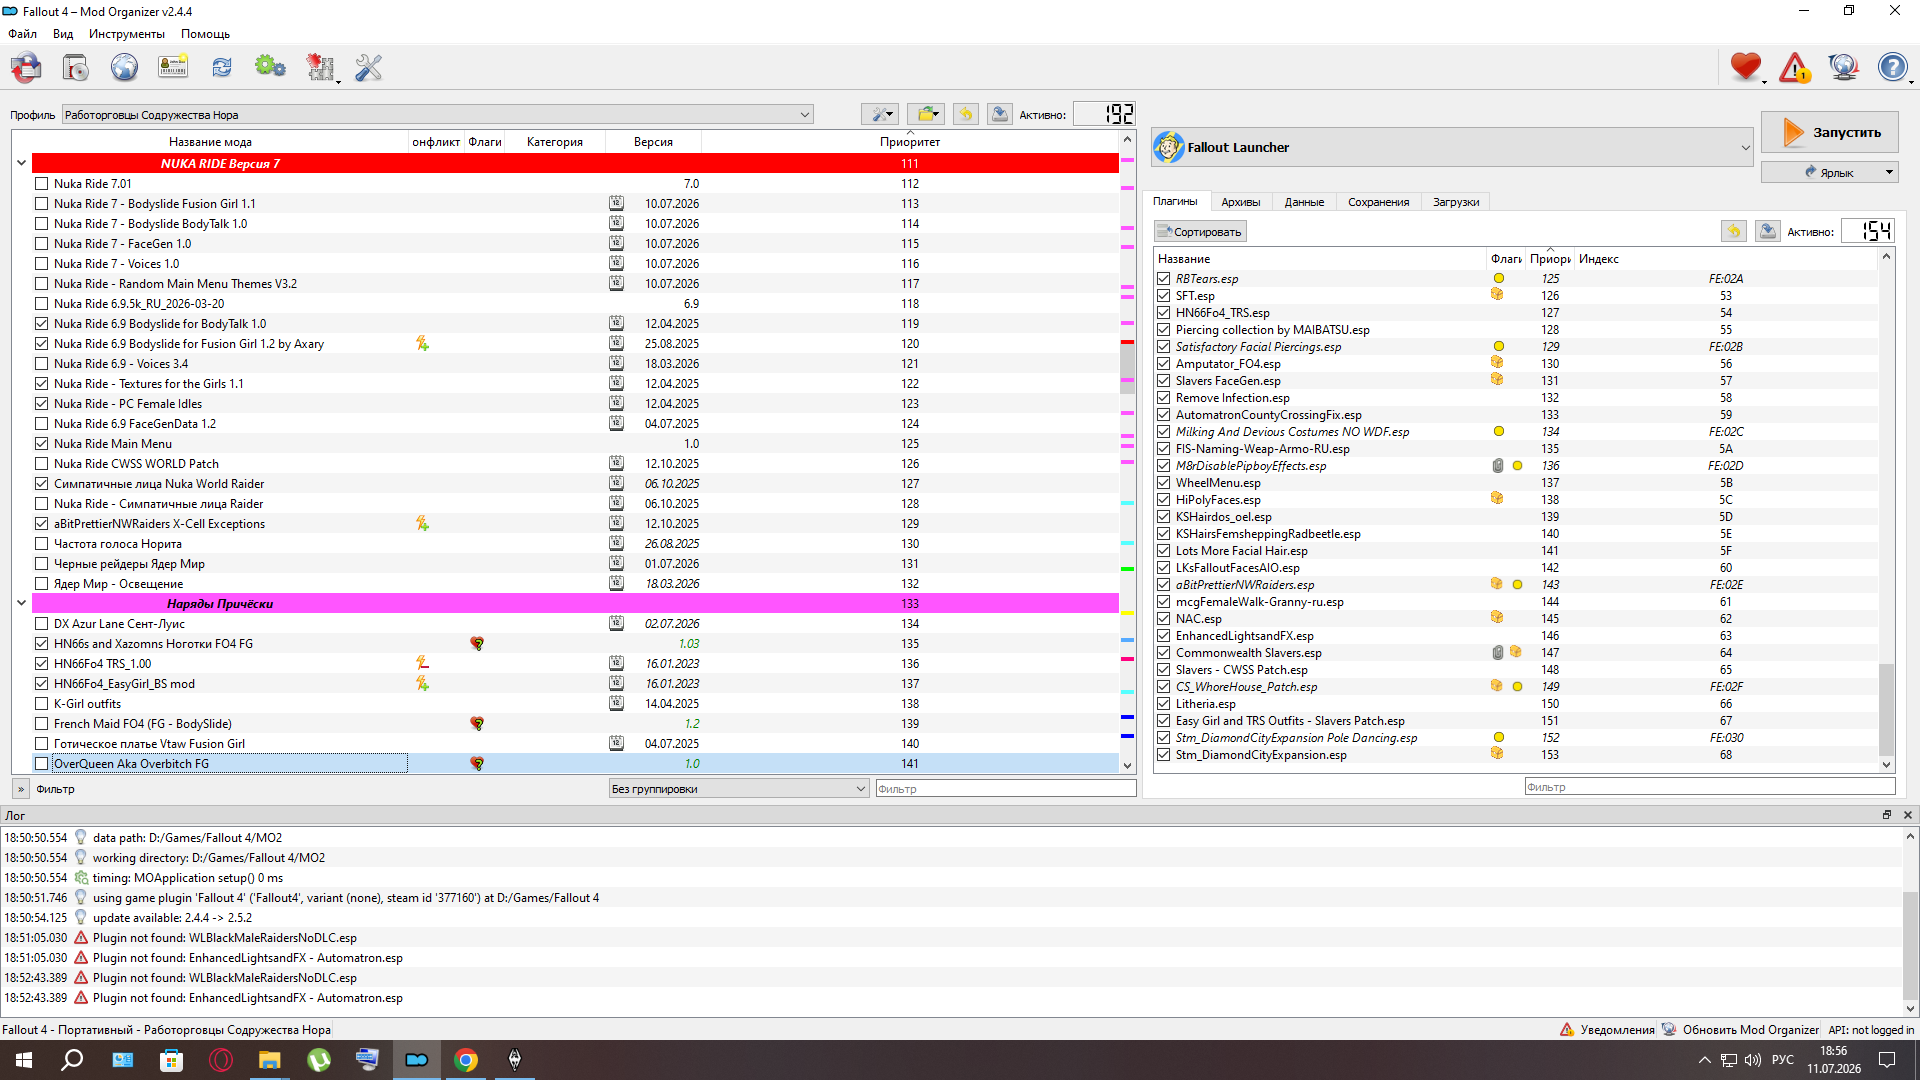The width and height of the screenshot is (1920, 1080).
Task: Uncheck Litheria.esp plugin checkbox
Action: tap(1164, 704)
